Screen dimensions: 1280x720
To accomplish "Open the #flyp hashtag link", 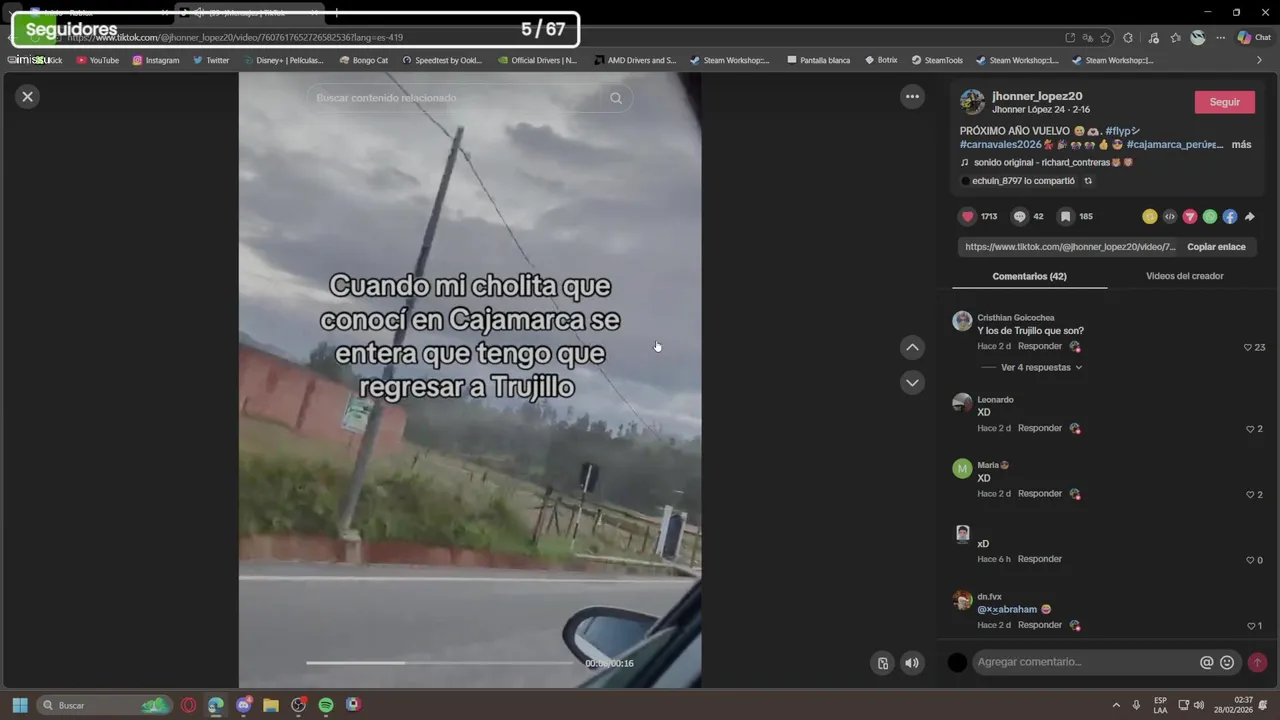I will [x=1122, y=131].
